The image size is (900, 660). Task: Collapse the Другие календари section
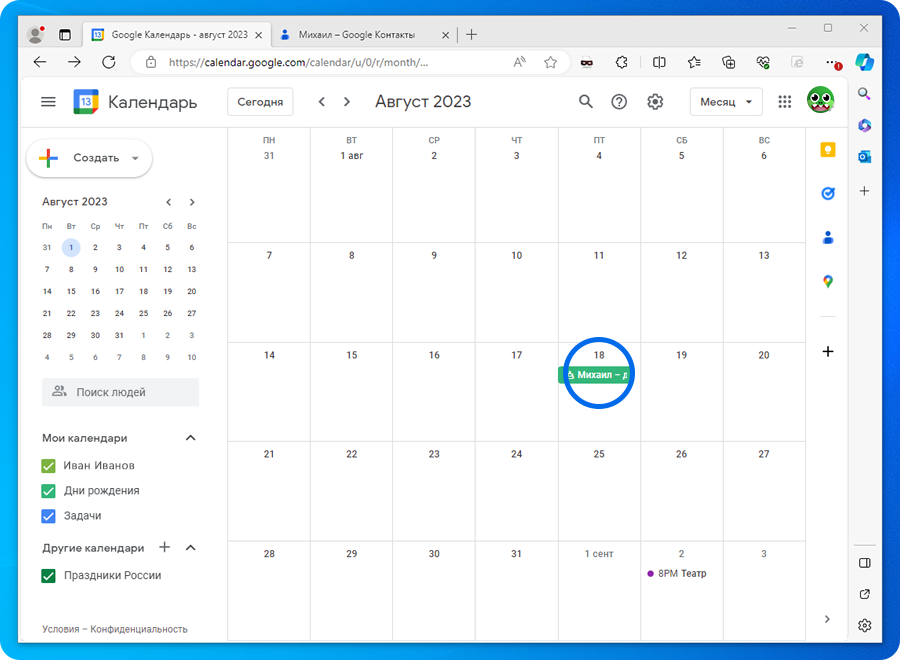191,548
